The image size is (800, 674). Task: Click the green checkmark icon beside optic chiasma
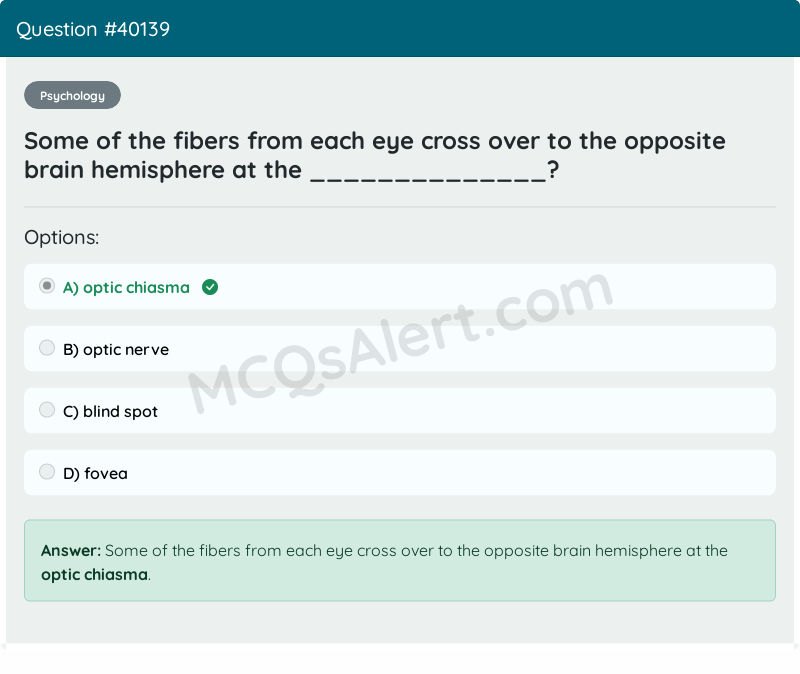coord(210,287)
